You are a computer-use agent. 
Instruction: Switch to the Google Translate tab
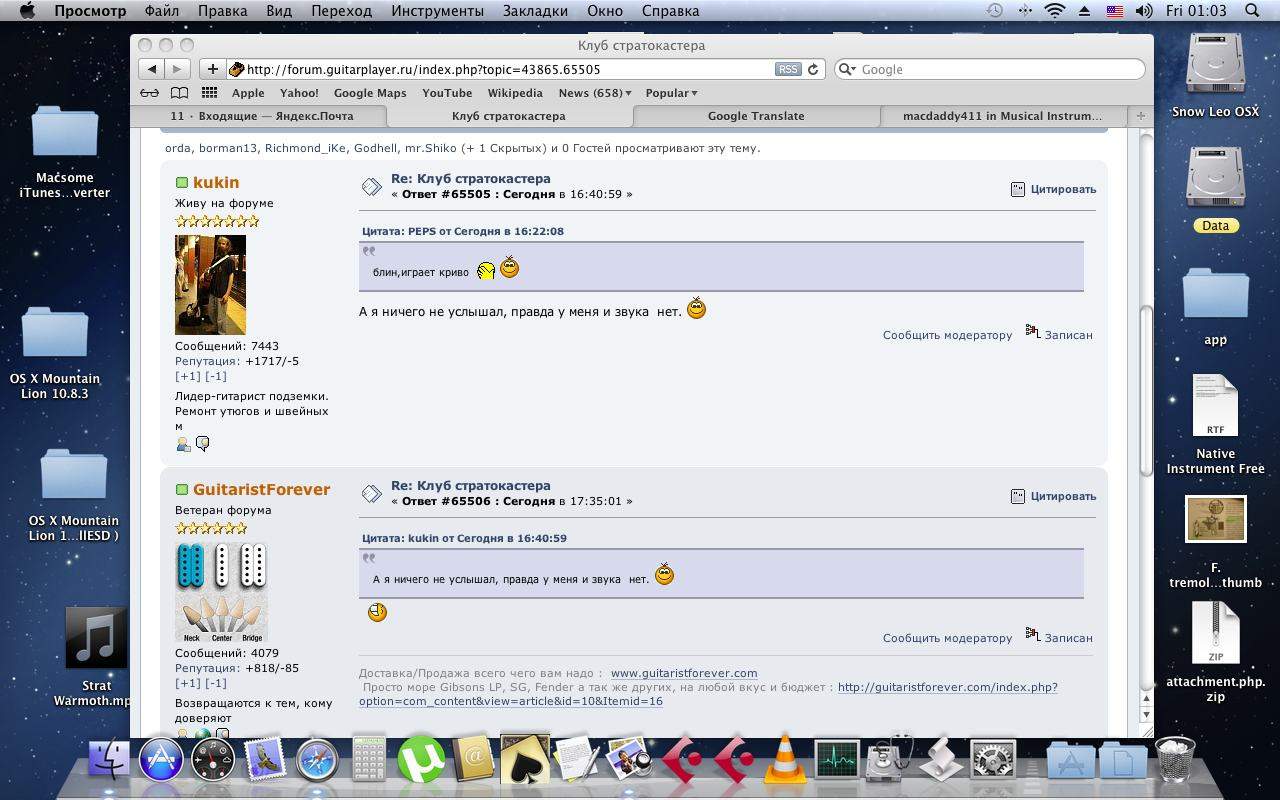756,116
